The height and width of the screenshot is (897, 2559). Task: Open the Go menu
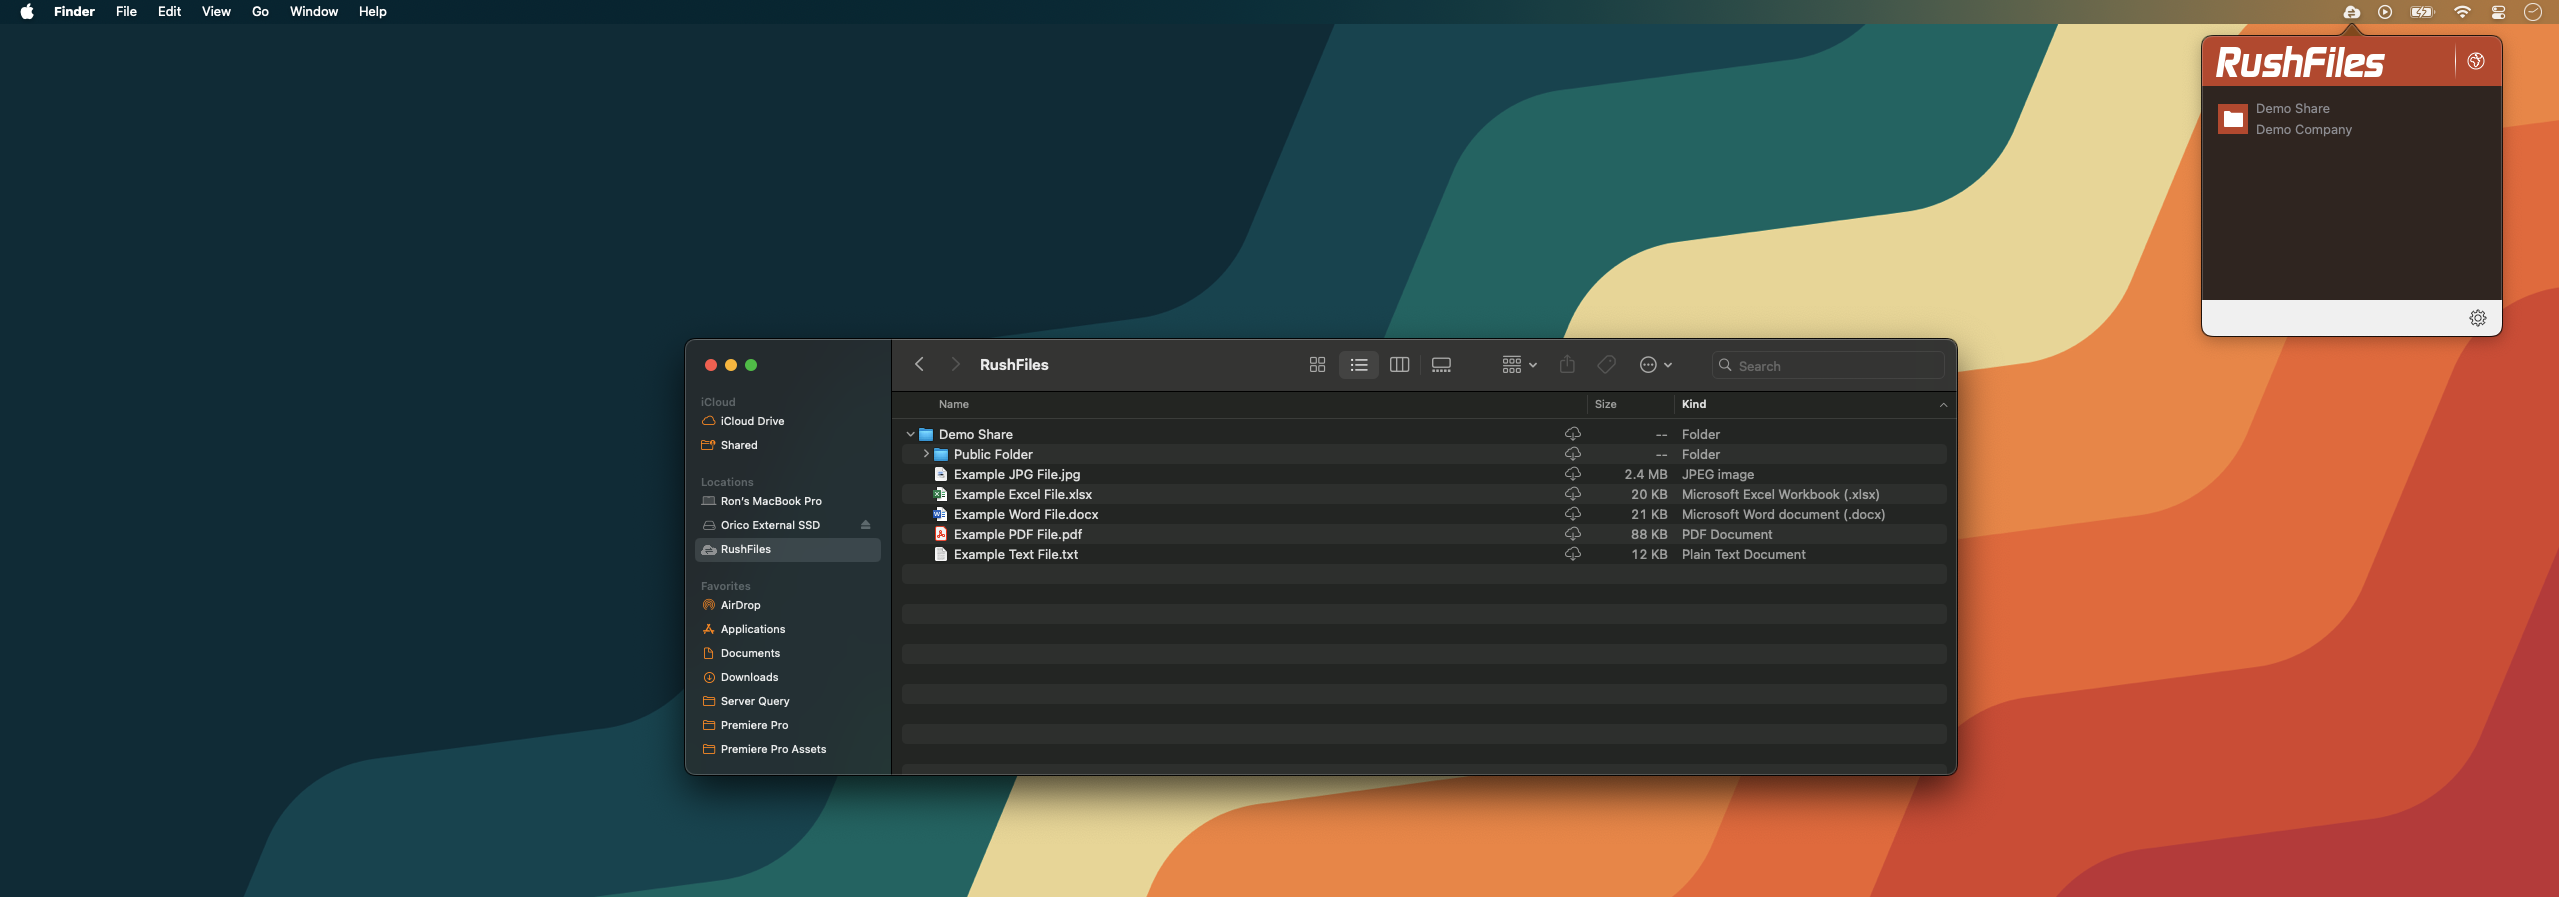[260, 12]
